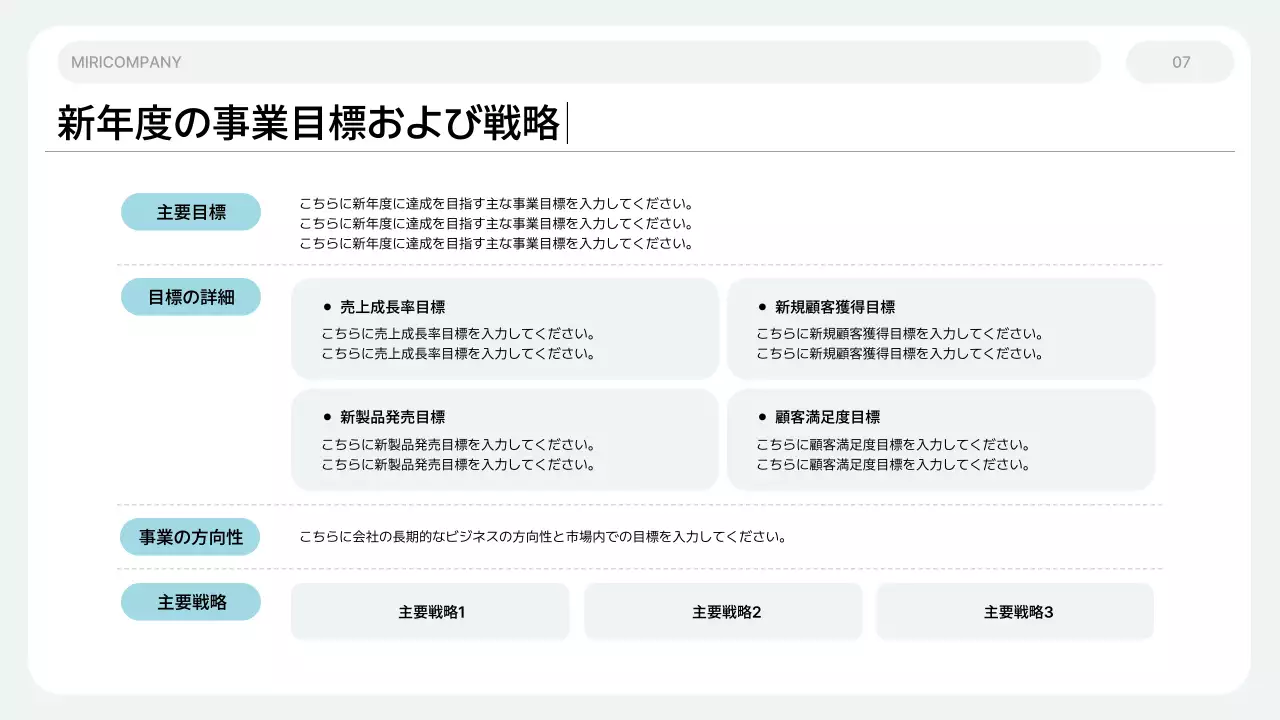
Task: Click the page number 07 badge
Action: [1180, 62]
